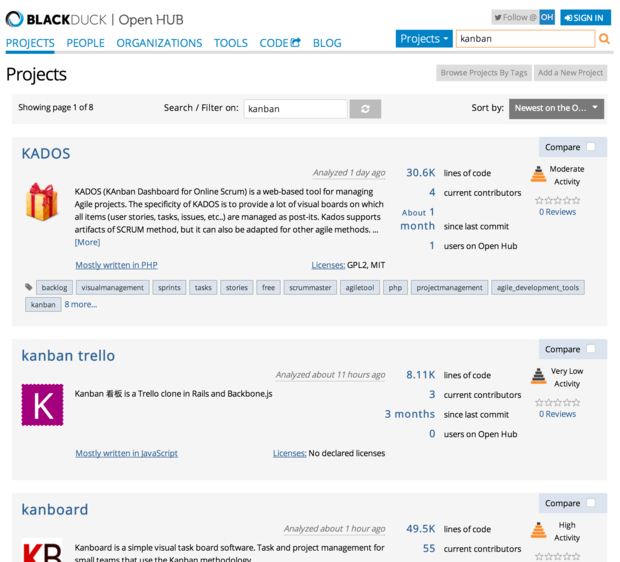Screen dimensions: 620x562
Task: Click kanban trello '3 months' since last commit
Action: point(410,414)
